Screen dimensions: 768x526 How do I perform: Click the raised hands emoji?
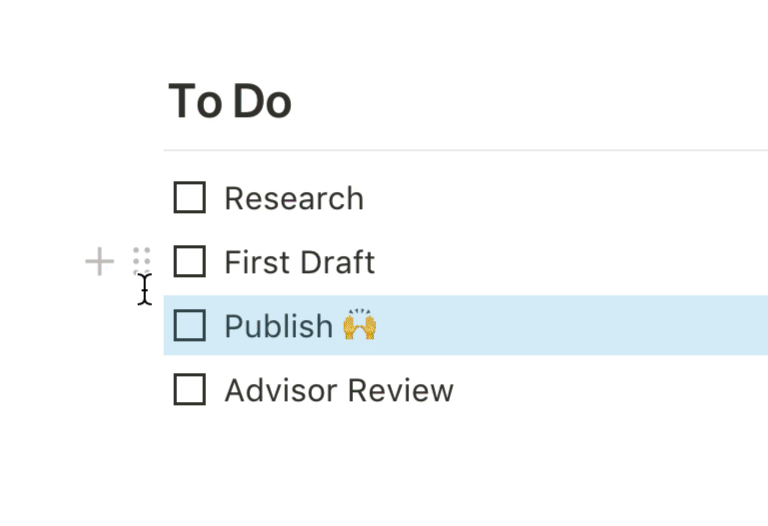[360, 326]
